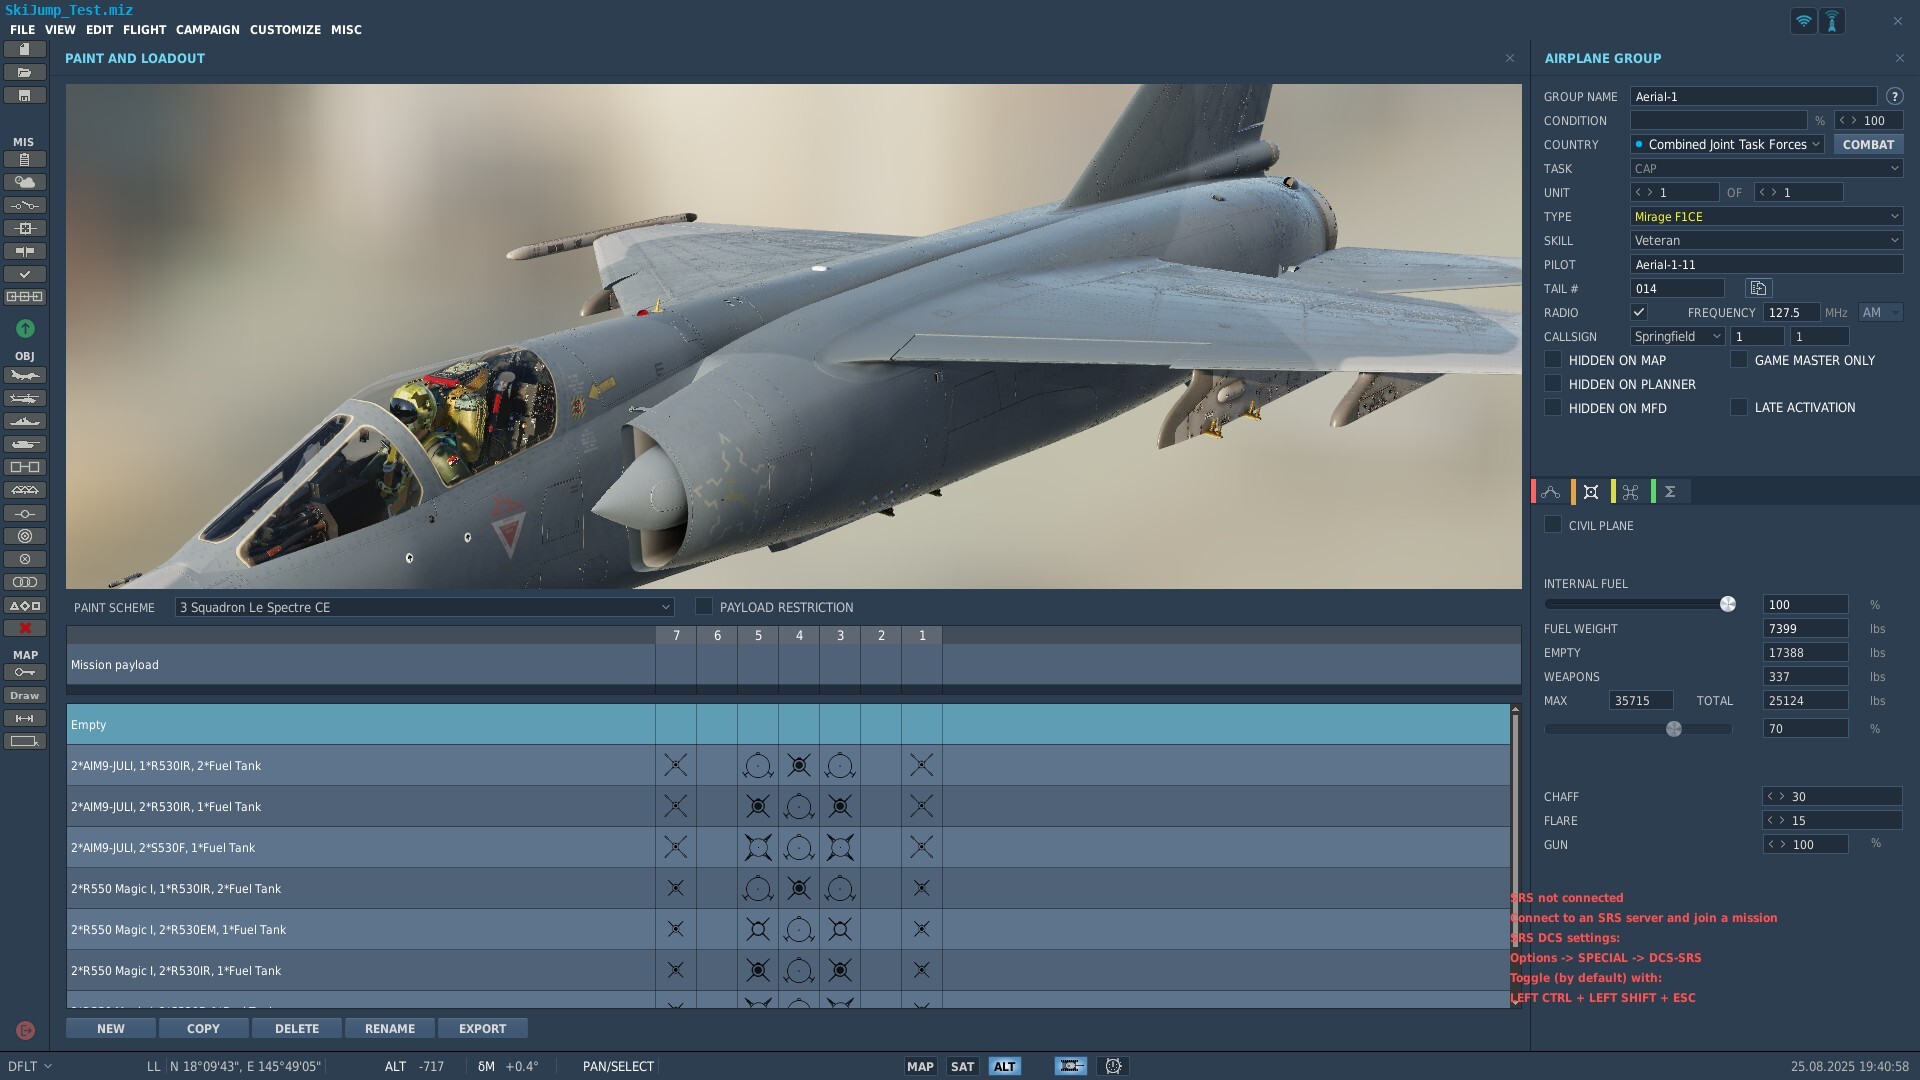The height and width of the screenshot is (1080, 1920).
Task: Open the payload tab icon in group panel
Action: 1591,491
